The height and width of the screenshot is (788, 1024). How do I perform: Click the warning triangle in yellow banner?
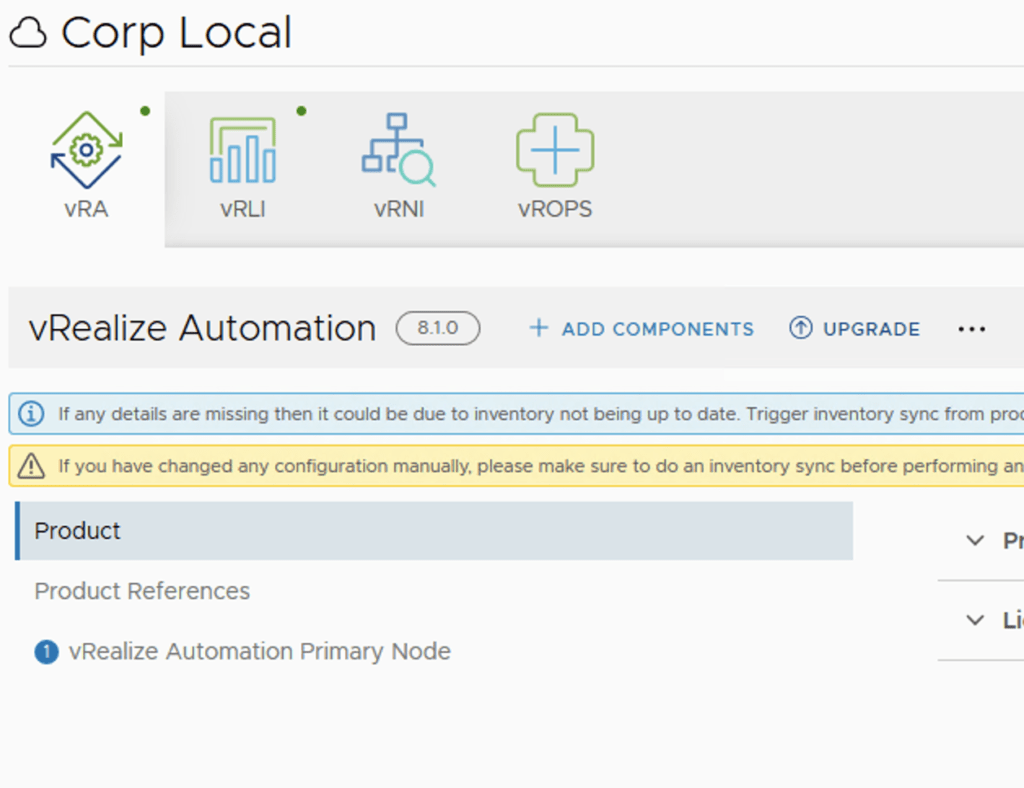tap(32, 465)
